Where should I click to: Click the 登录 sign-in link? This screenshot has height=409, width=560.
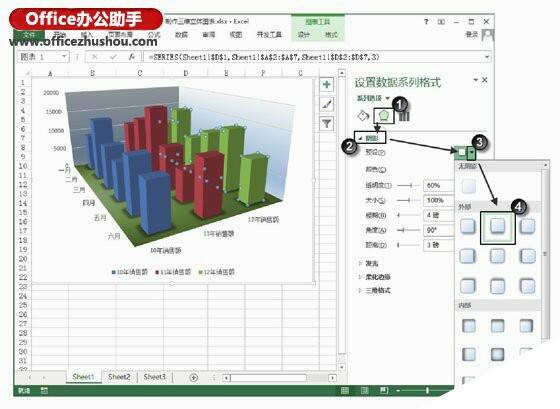point(472,34)
